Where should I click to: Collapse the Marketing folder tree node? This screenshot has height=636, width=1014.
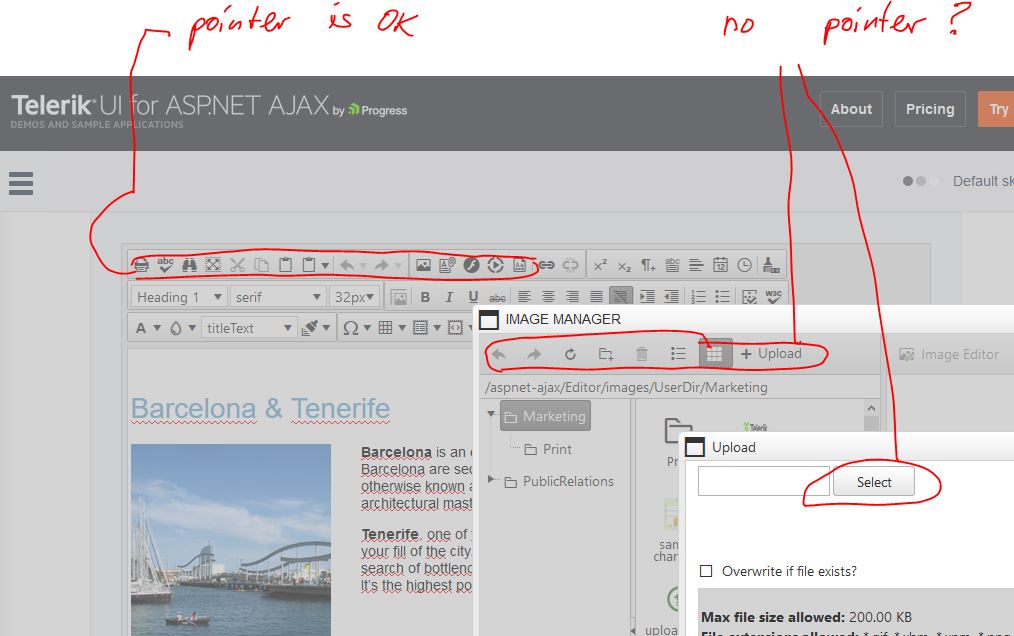(491, 414)
